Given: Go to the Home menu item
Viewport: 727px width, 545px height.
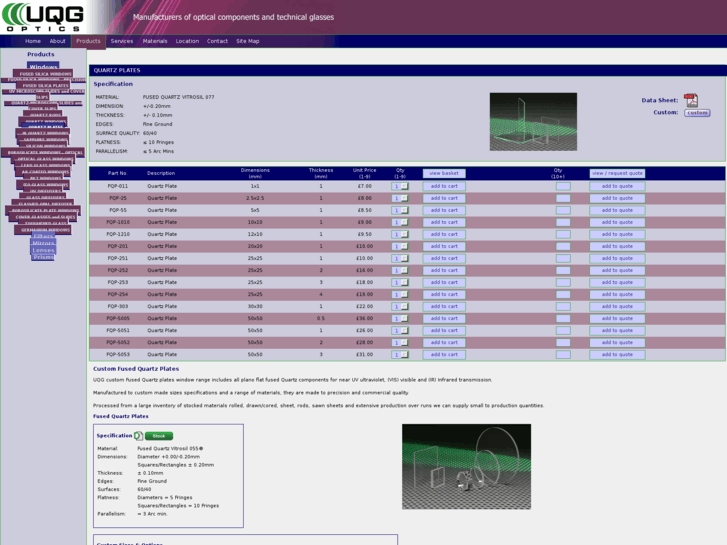Looking at the screenshot, I should 32,41.
